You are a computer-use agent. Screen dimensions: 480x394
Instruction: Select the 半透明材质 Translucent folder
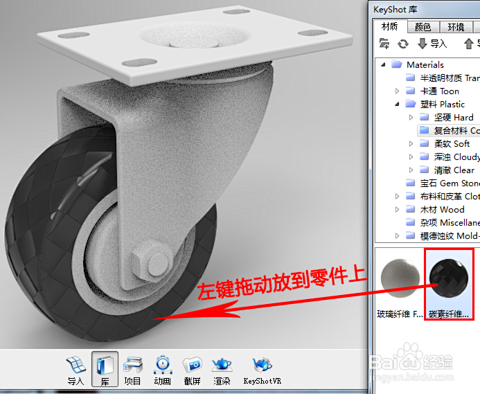tap(443, 78)
